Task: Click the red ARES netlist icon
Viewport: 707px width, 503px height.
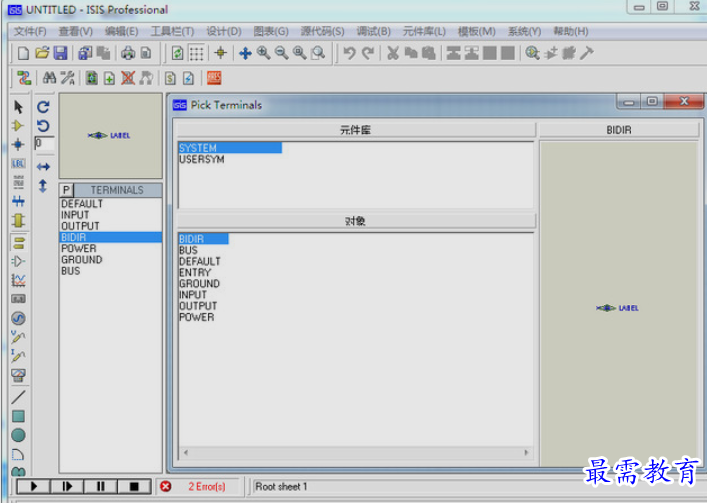Action: 214,78
